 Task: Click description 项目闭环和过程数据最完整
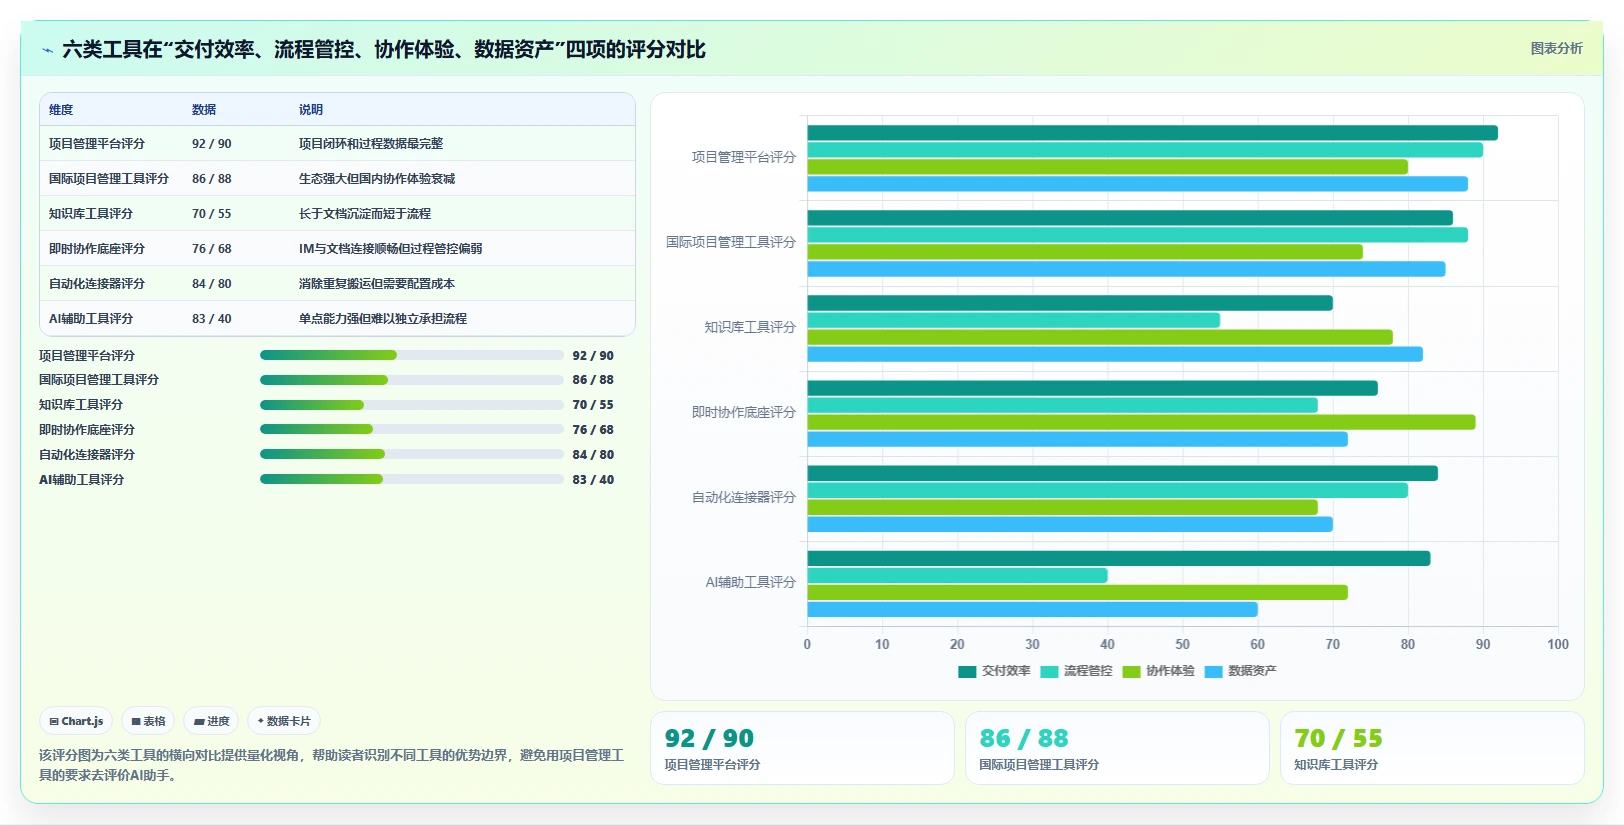pyautogui.click(x=371, y=144)
